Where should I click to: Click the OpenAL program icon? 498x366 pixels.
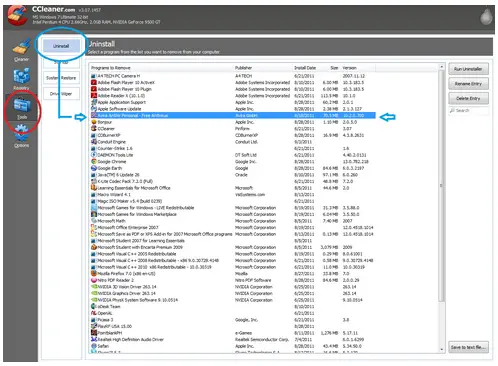pos(94,313)
